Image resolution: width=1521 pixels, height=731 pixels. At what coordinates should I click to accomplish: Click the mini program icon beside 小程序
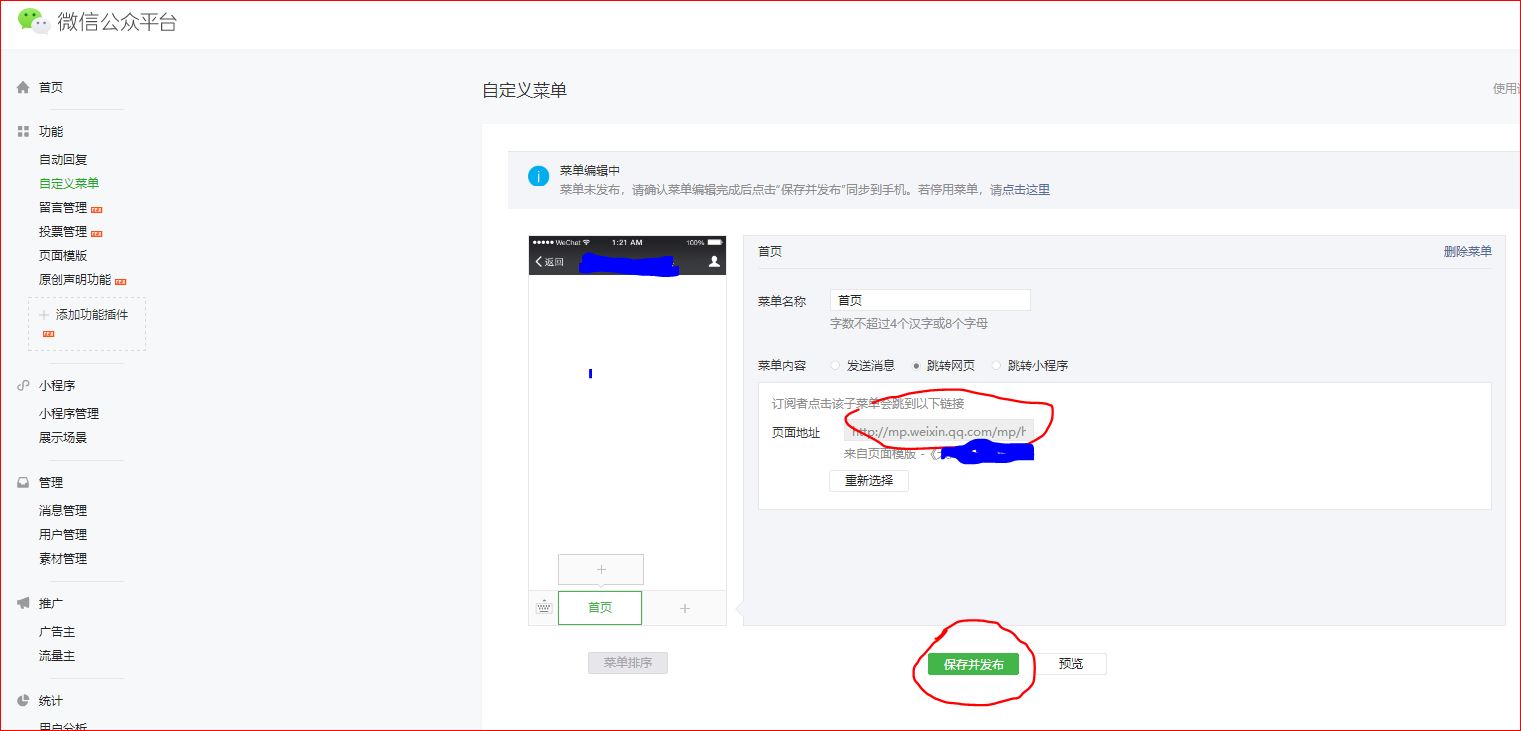pyautogui.click(x=23, y=386)
